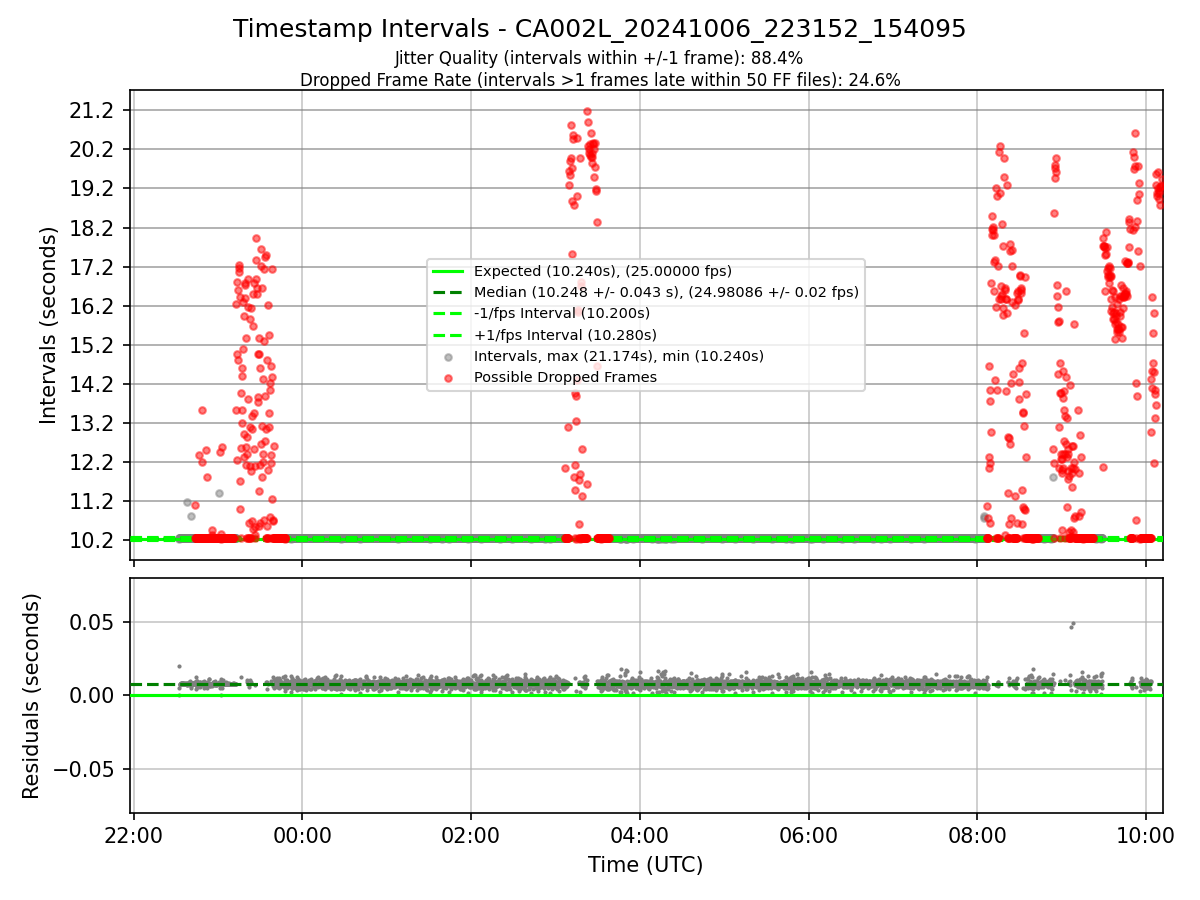Viewport: 1200px width, 900px height.
Task: Click the red dot swatch for Possible Dropped Frames
Action: tap(449, 378)
